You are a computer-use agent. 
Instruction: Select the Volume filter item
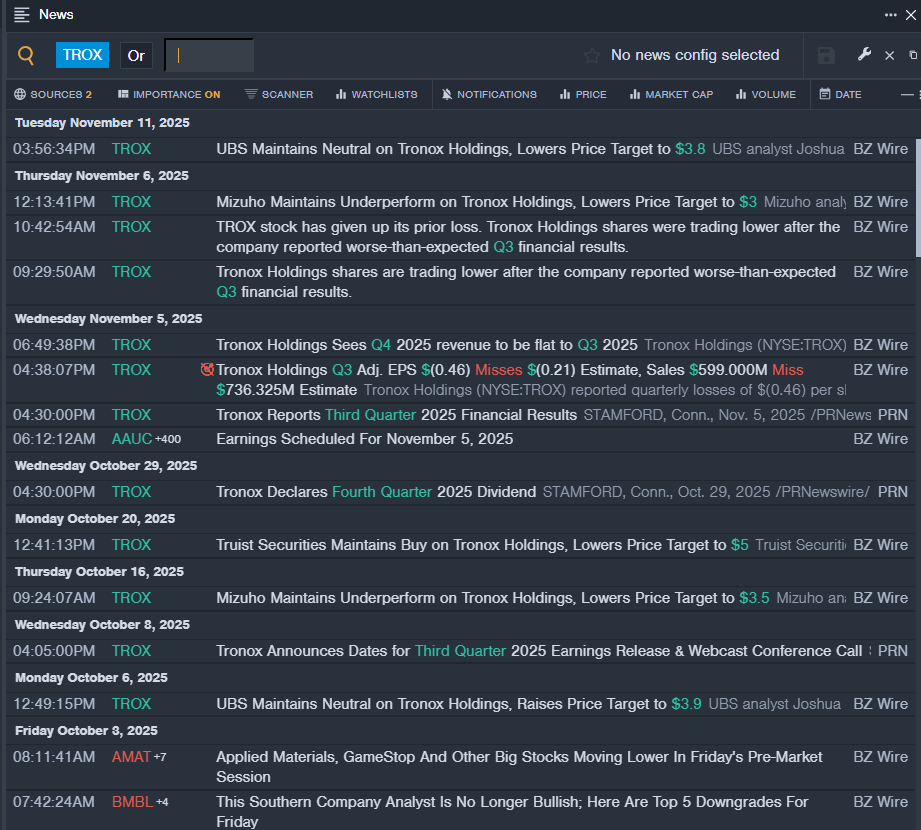coord(765,95)
